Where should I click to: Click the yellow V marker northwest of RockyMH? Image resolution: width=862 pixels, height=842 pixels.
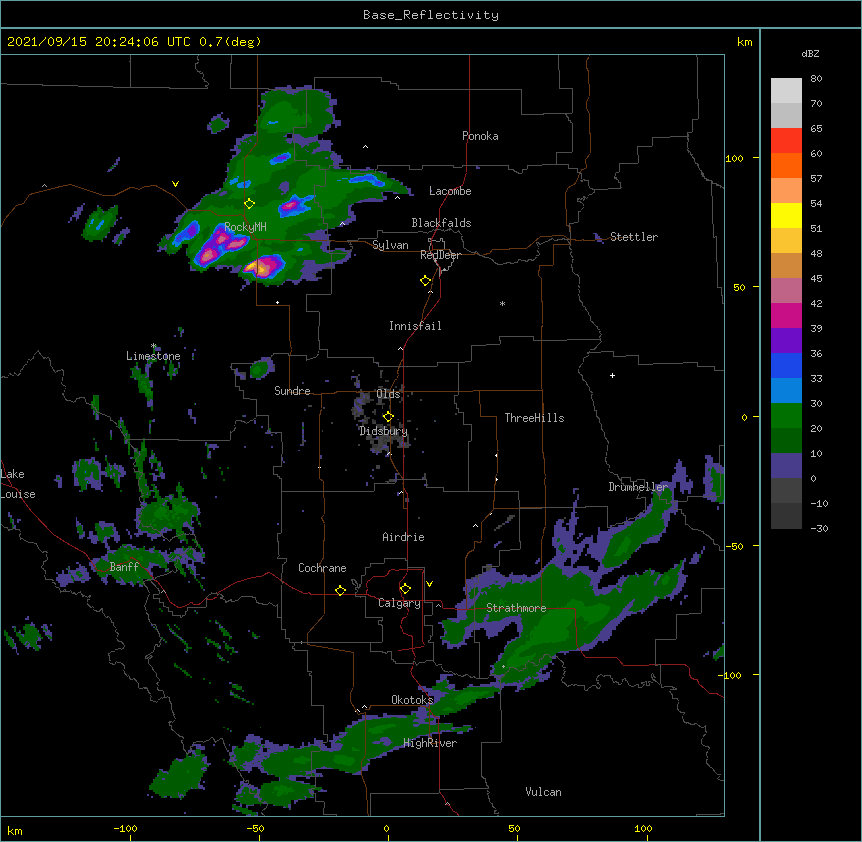click(175, 184)
